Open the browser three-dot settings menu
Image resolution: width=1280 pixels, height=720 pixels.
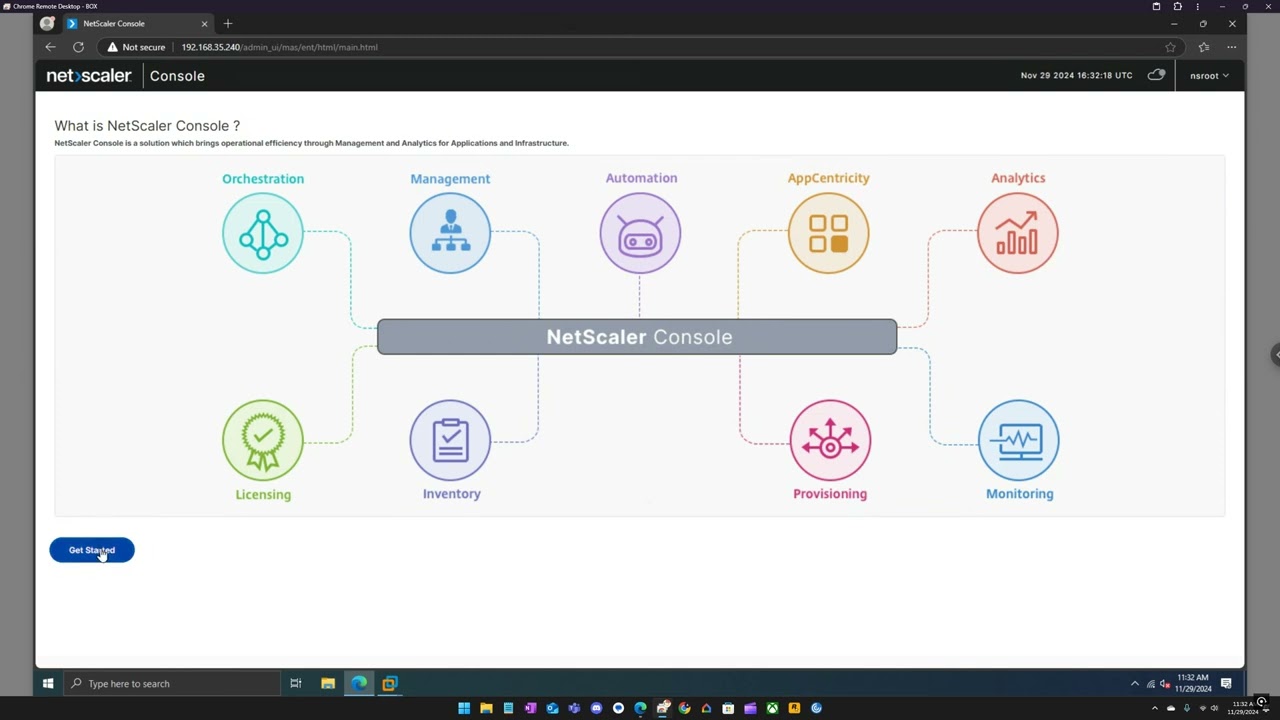point(1232,47)
